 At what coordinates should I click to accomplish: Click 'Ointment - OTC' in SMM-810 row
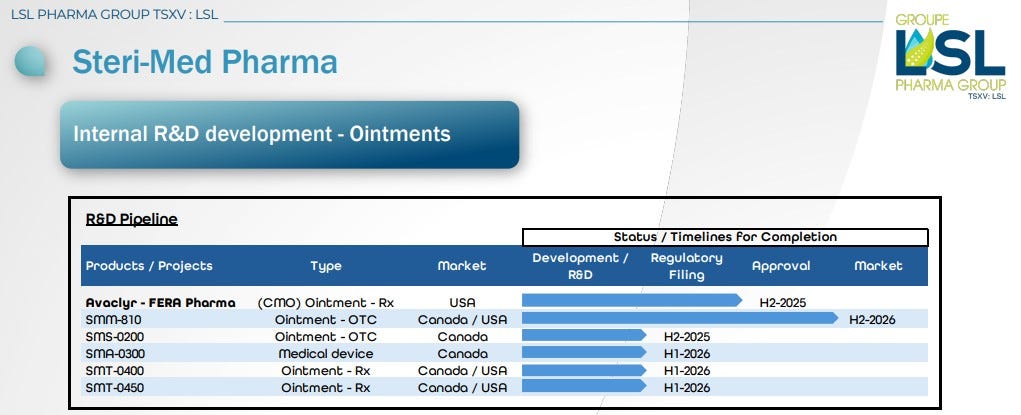tap(326, 320)
